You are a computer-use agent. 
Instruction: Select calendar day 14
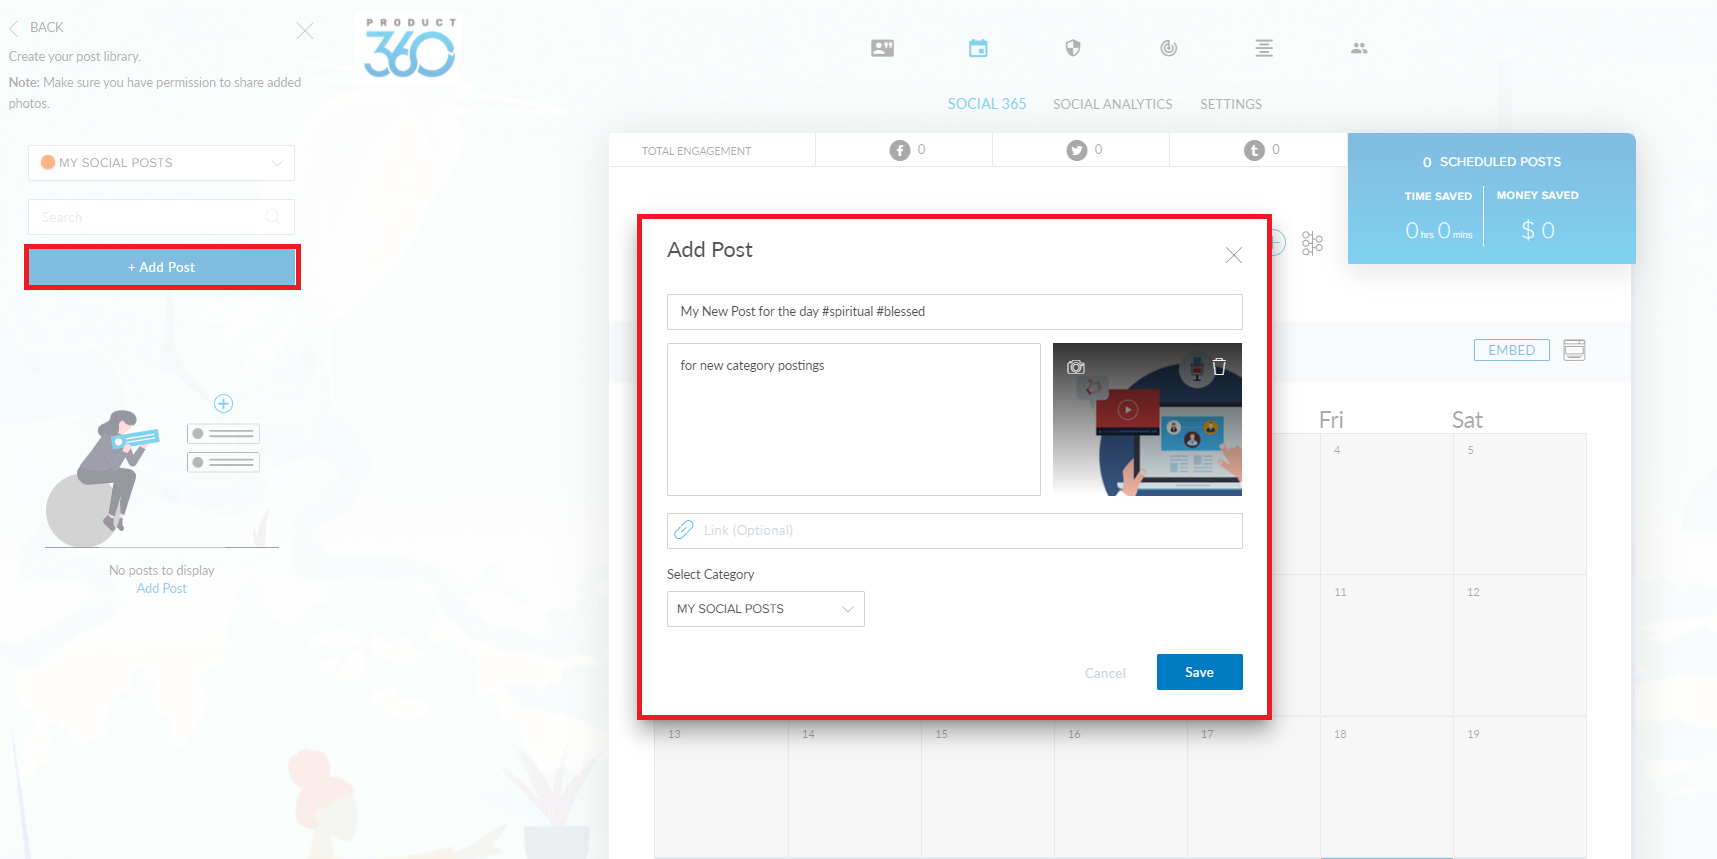(x=854, y=788)
